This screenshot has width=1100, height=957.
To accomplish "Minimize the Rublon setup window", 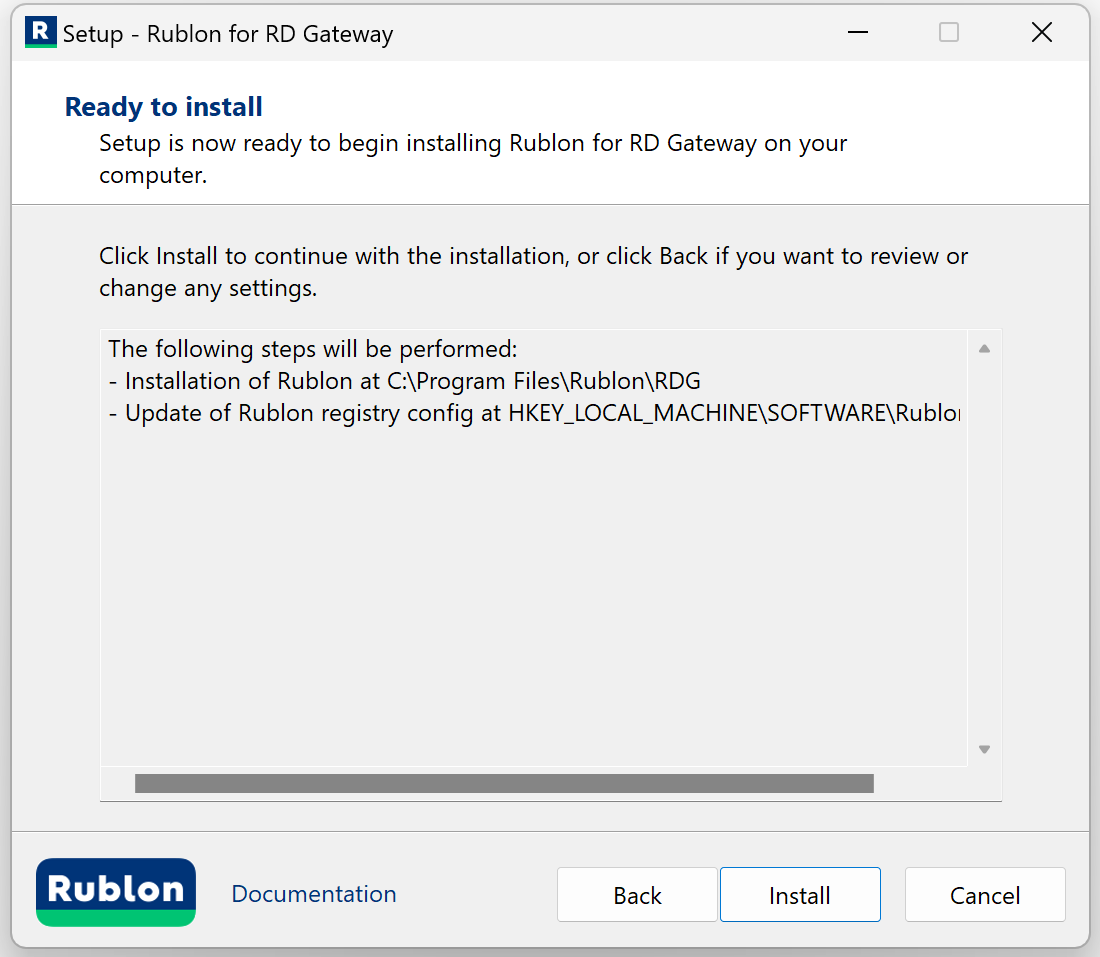I will pyautogui.click(x=857, y=32).
